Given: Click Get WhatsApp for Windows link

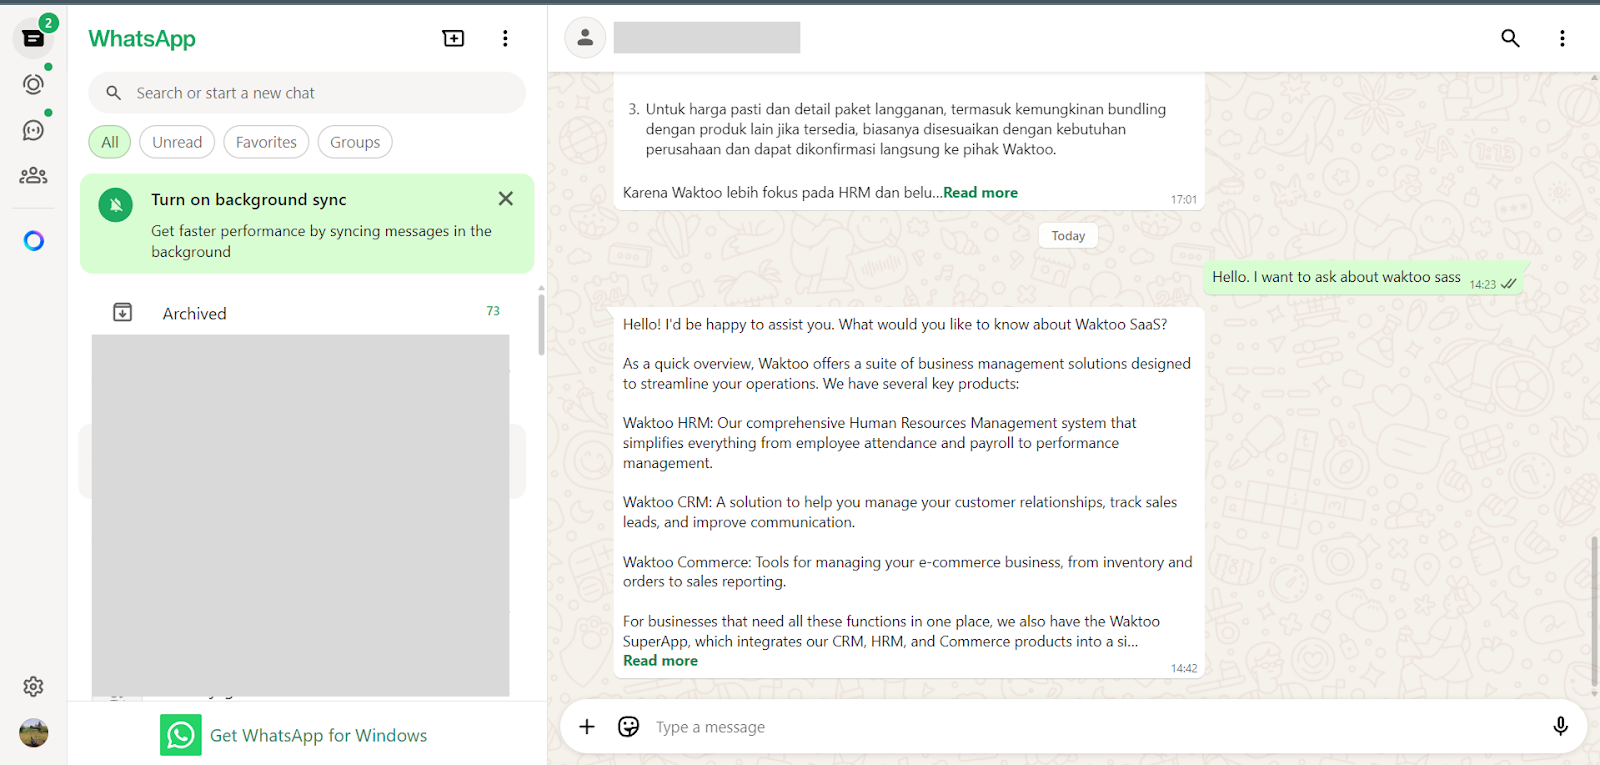Looking at the screenshot, I should pyautogui.click(x=318, y=736).
